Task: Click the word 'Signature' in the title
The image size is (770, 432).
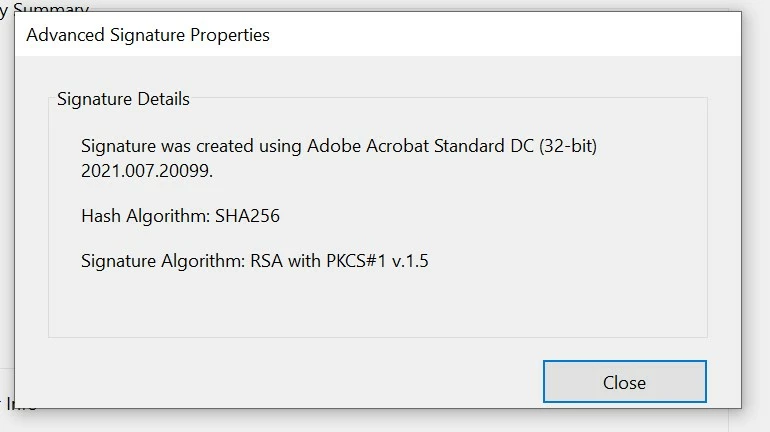Action: coord(147,35)
